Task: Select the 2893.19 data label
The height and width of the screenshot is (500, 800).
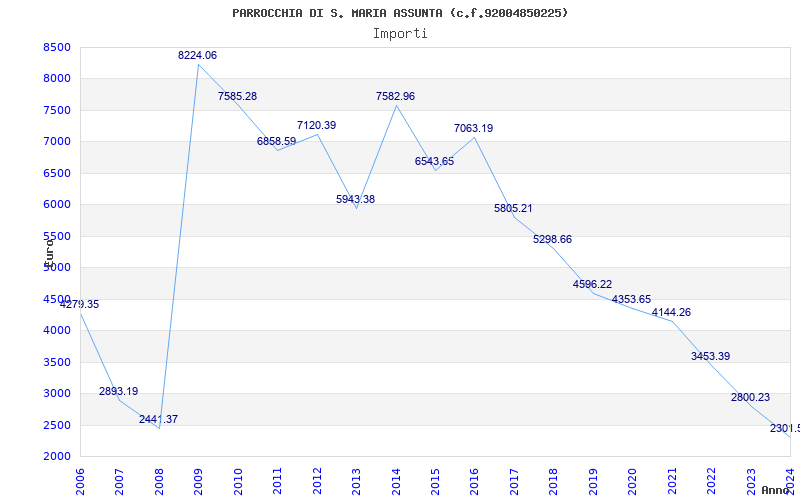Action: click(x=118, y=391)
